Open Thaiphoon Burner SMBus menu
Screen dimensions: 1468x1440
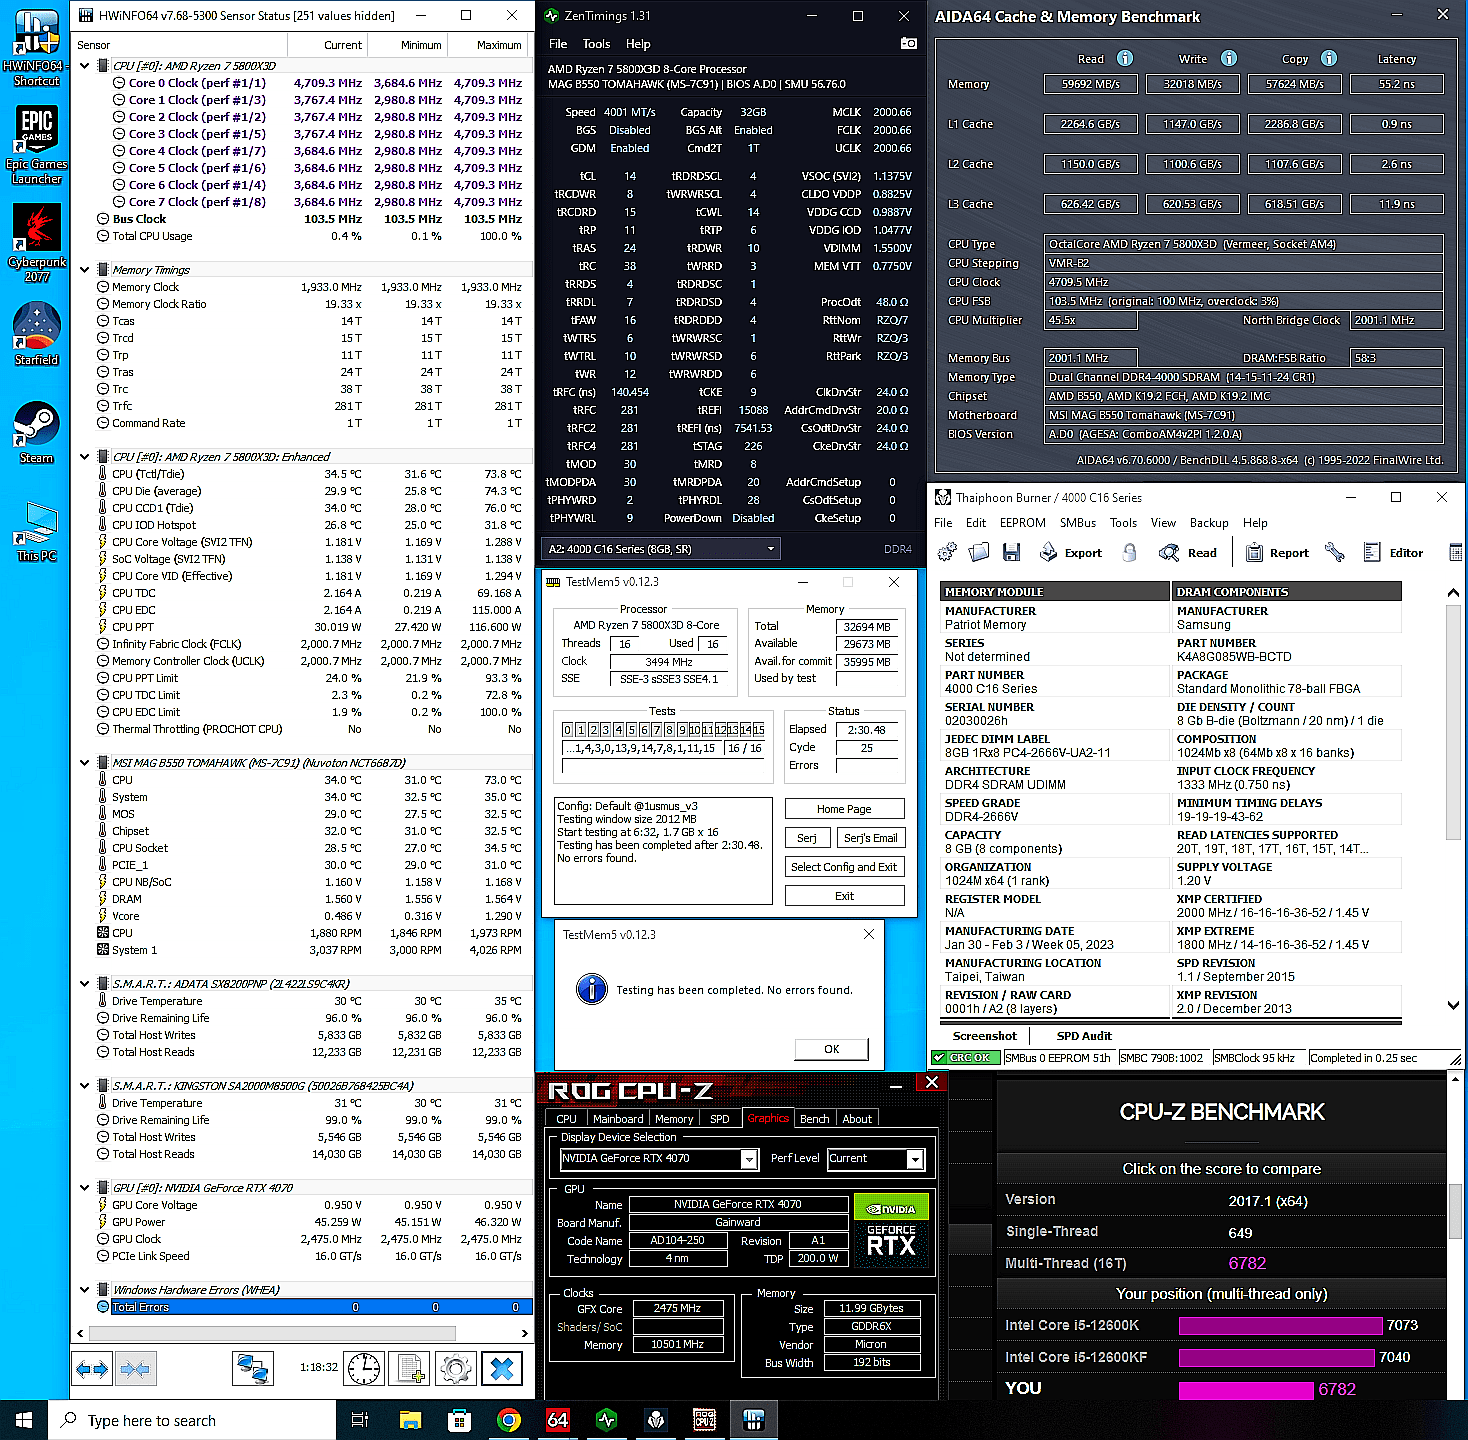tap(1077, 523)
